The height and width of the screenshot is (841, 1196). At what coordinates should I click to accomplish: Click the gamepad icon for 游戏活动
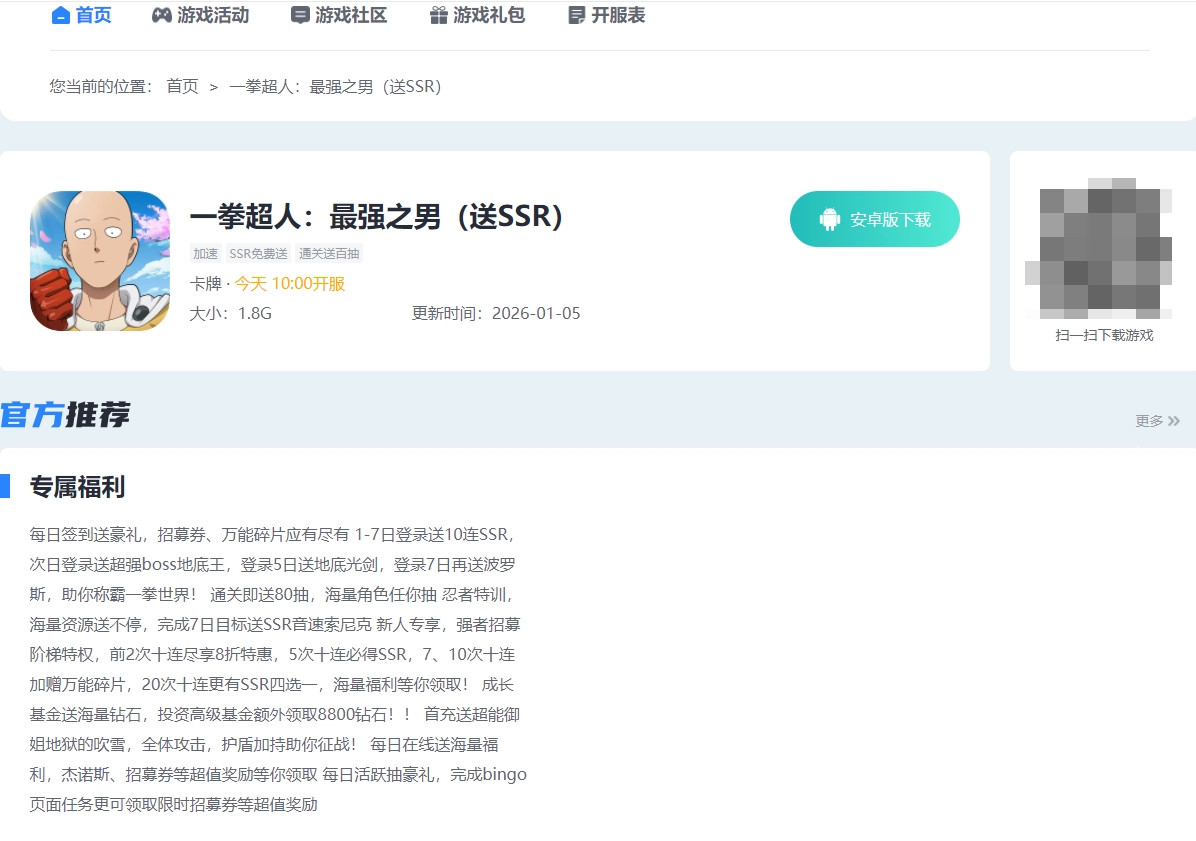click(x=161, y=16)
